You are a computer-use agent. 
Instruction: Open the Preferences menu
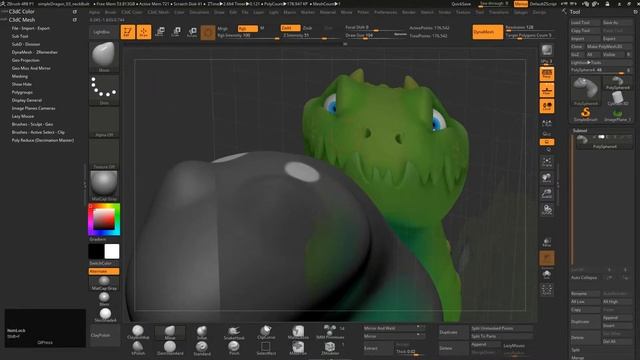tap(385, 12)
